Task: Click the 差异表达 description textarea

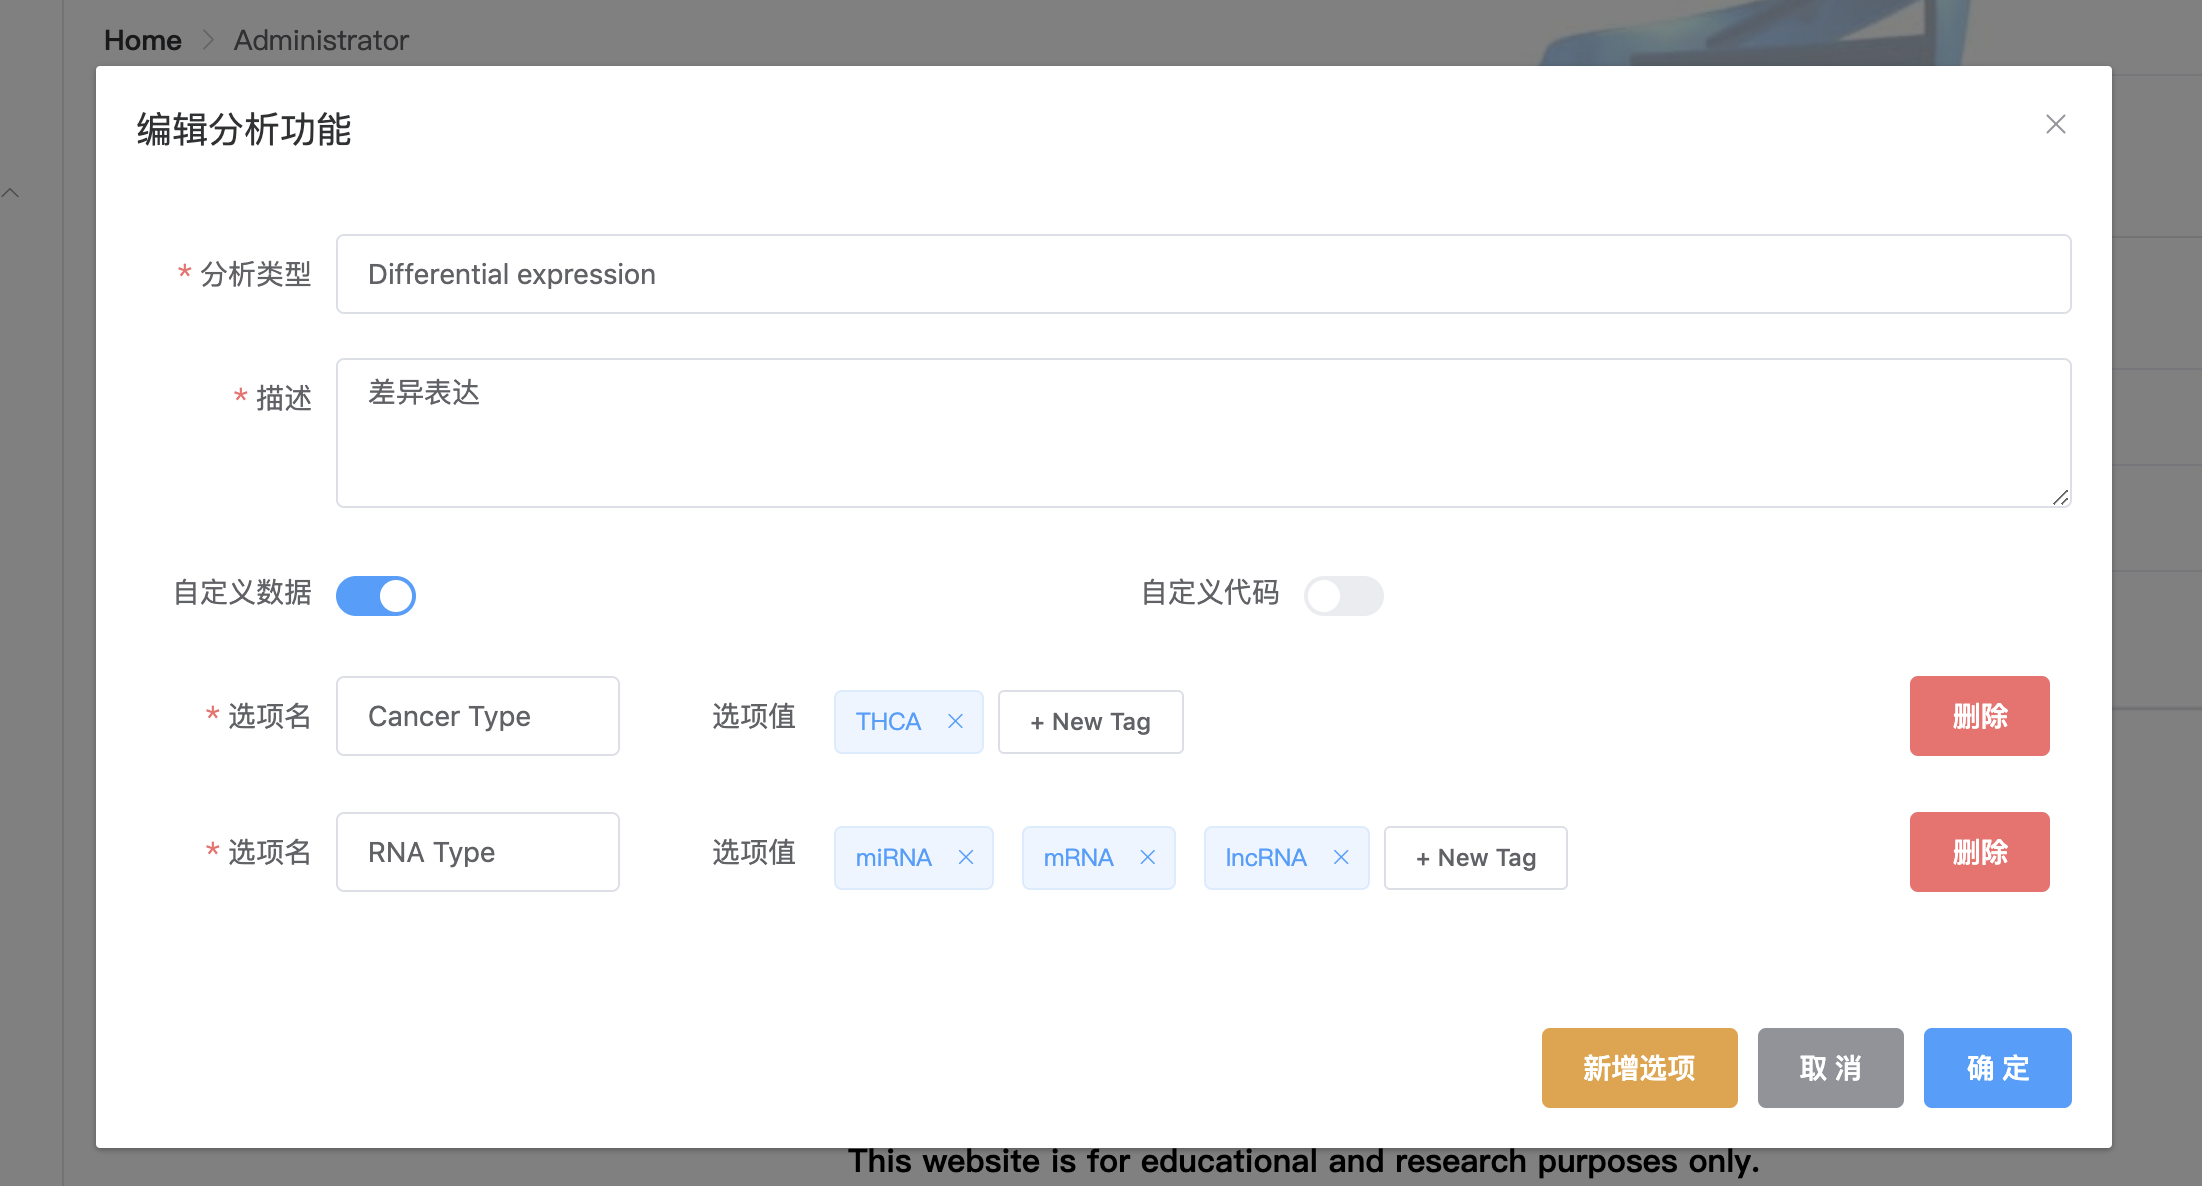Action: click(x=1203, y=432)
